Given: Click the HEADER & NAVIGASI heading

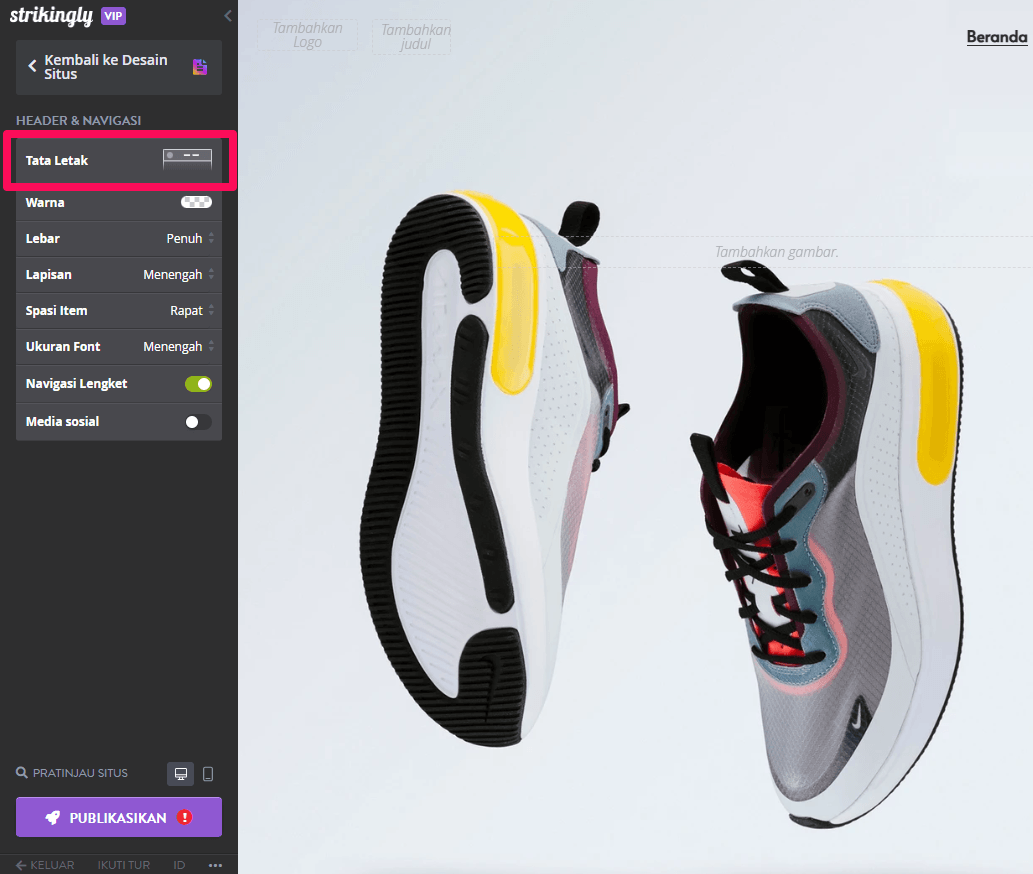Looking at the screenshot, I should tap(78, 121).
